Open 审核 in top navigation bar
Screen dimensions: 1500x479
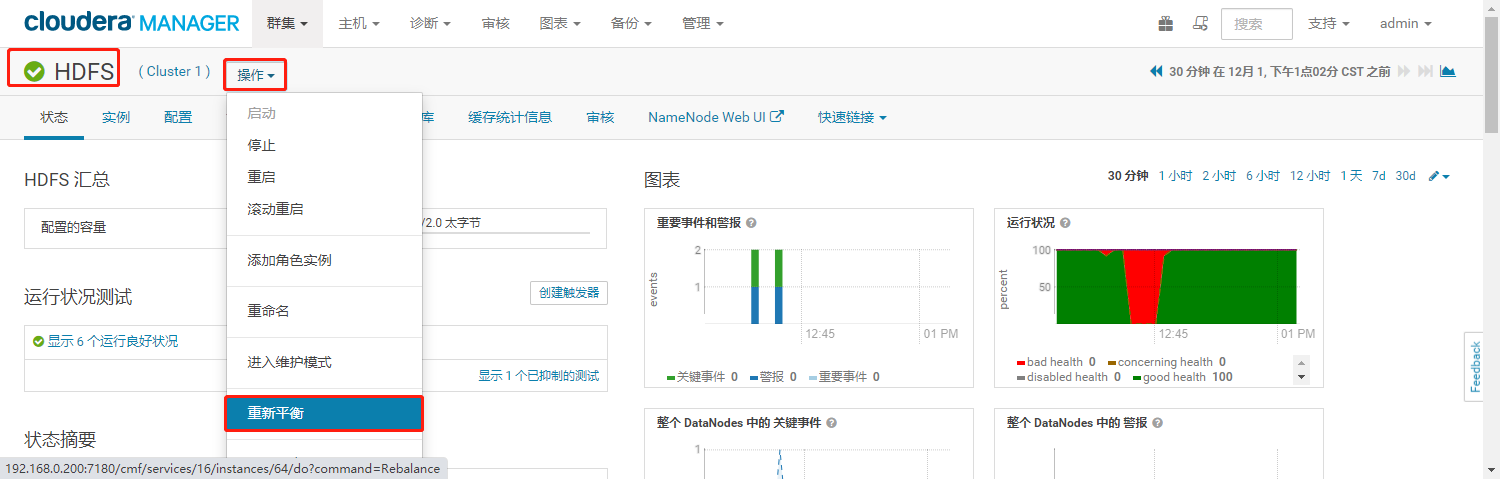click(495, 23)
